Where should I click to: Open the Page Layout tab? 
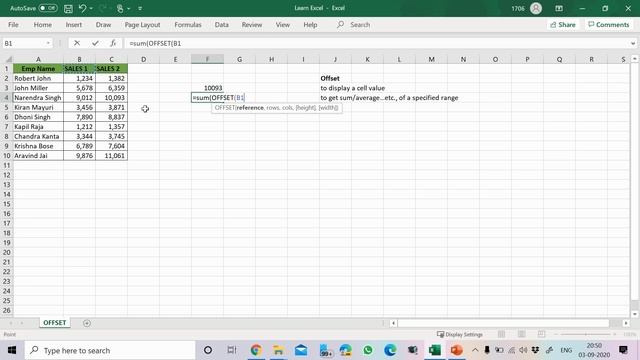pos(142,24)
